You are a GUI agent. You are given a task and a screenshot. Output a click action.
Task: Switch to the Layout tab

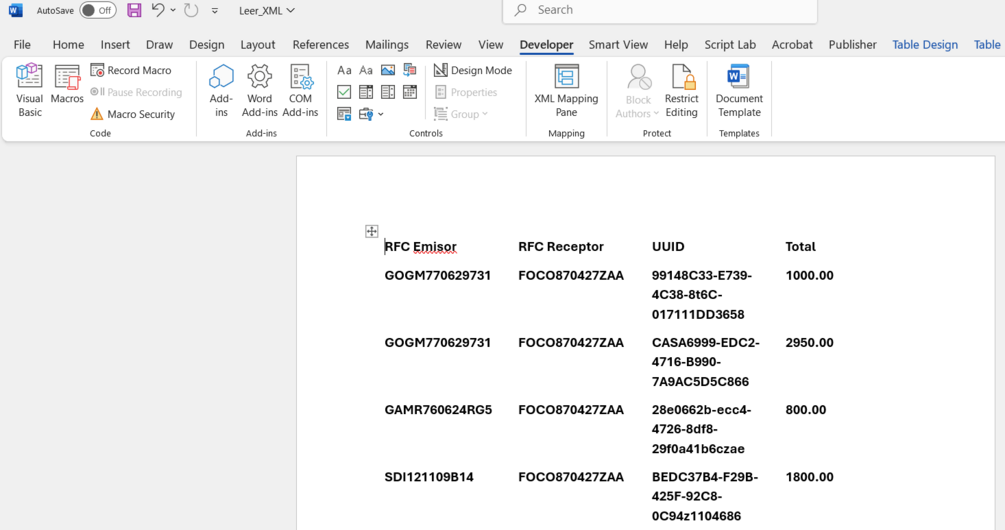pos(258,45)
